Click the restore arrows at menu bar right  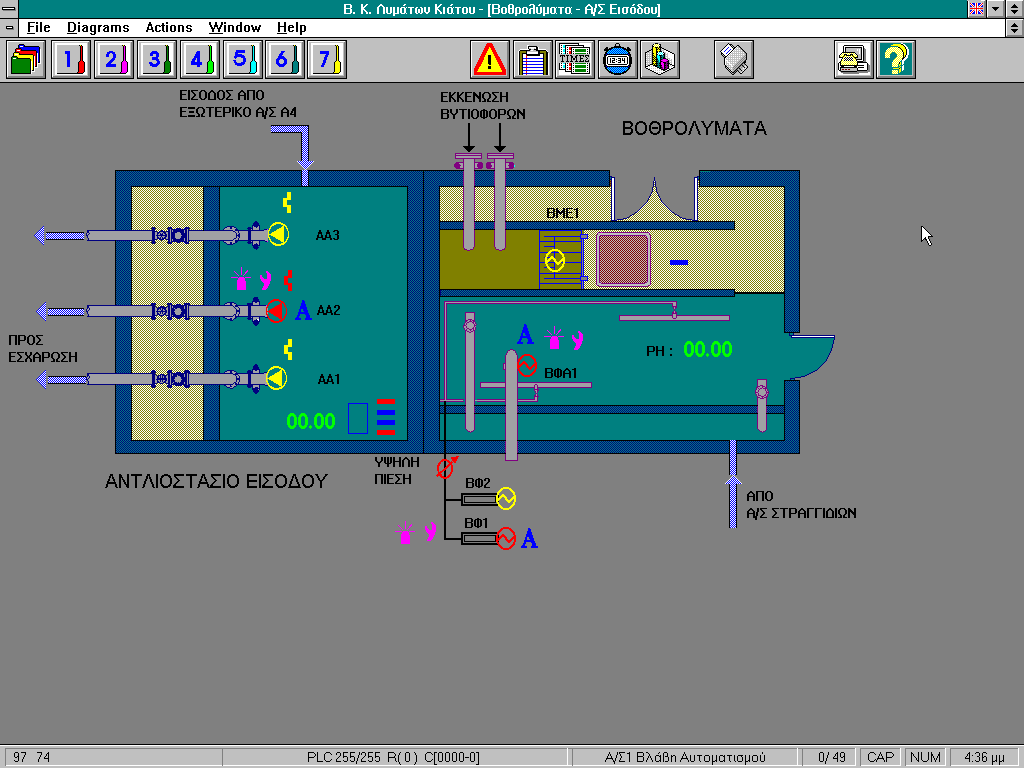(x=1015, y=28)
